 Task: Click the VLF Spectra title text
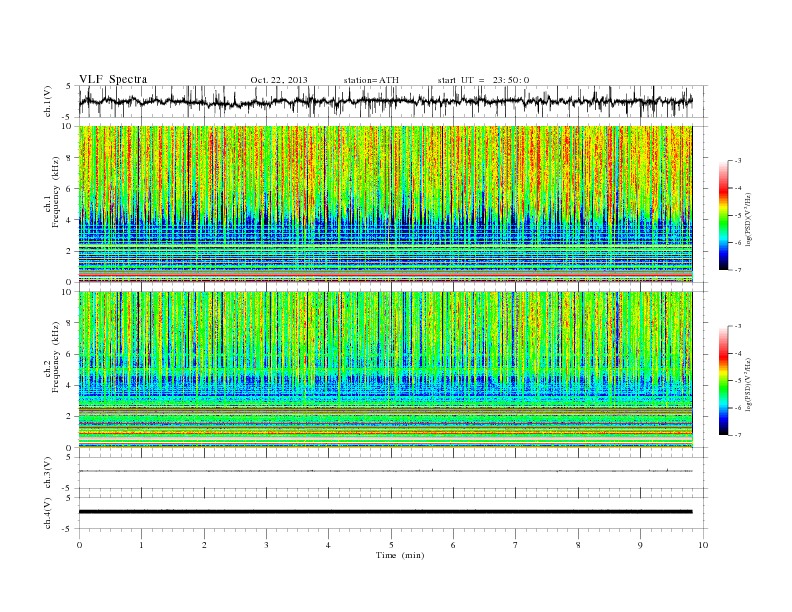(113, 79)
